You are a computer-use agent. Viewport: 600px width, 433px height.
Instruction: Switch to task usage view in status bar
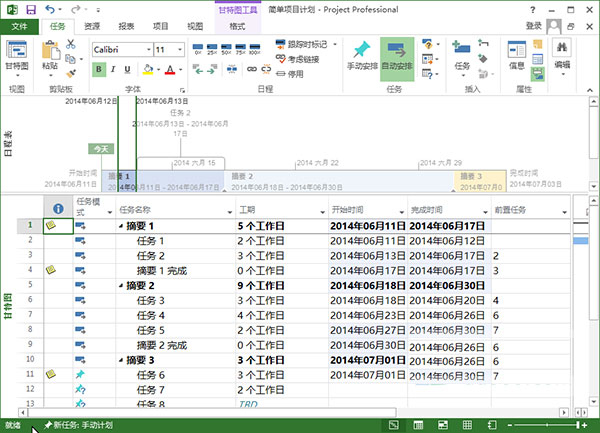(x=418, y=425)
